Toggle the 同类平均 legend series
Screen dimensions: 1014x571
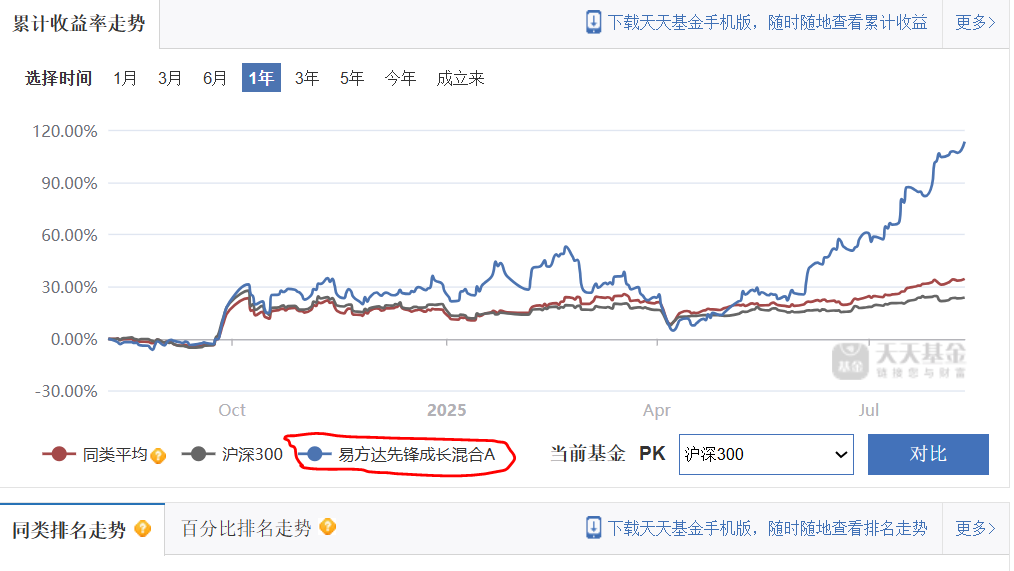point(95,455)
